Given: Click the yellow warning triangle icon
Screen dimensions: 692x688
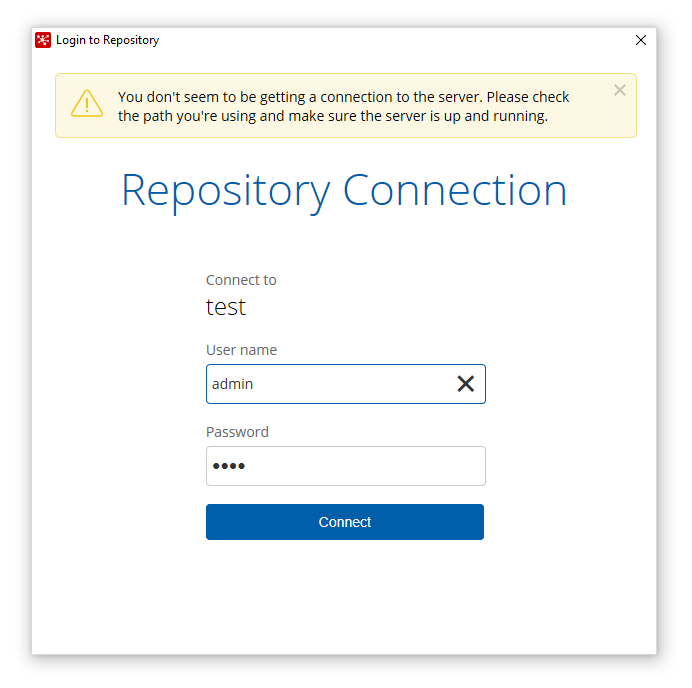Looking at the screenshot, I should pos(87,104).
